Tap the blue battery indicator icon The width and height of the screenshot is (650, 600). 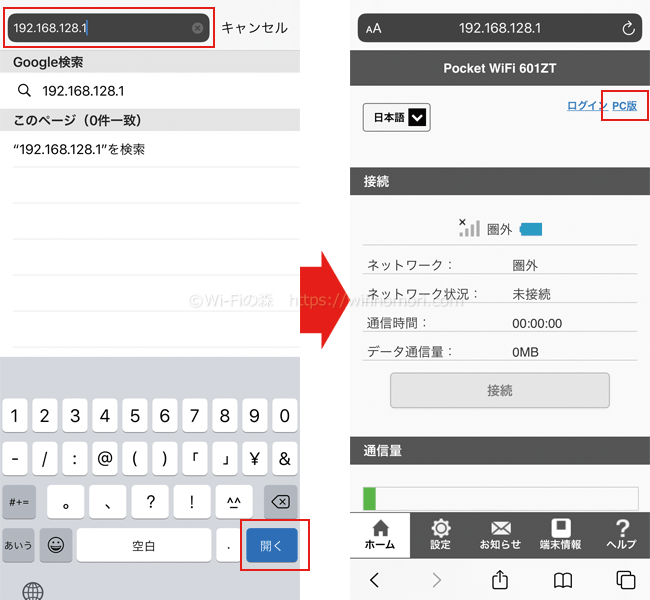531,229
